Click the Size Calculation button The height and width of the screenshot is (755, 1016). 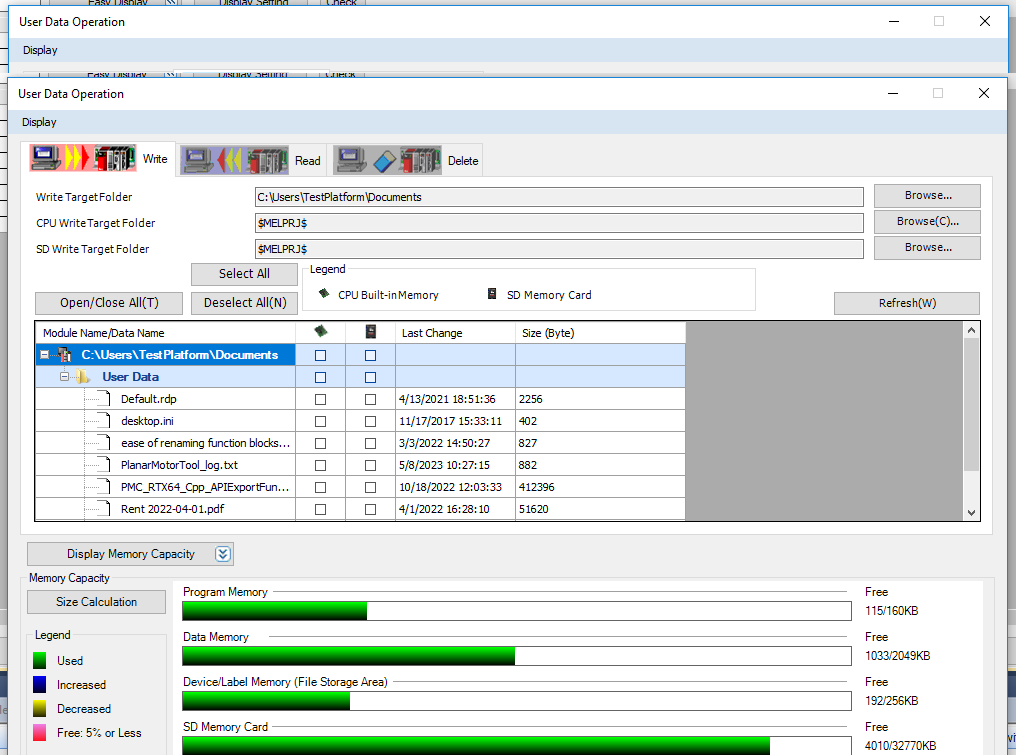[x=96, y=602]
